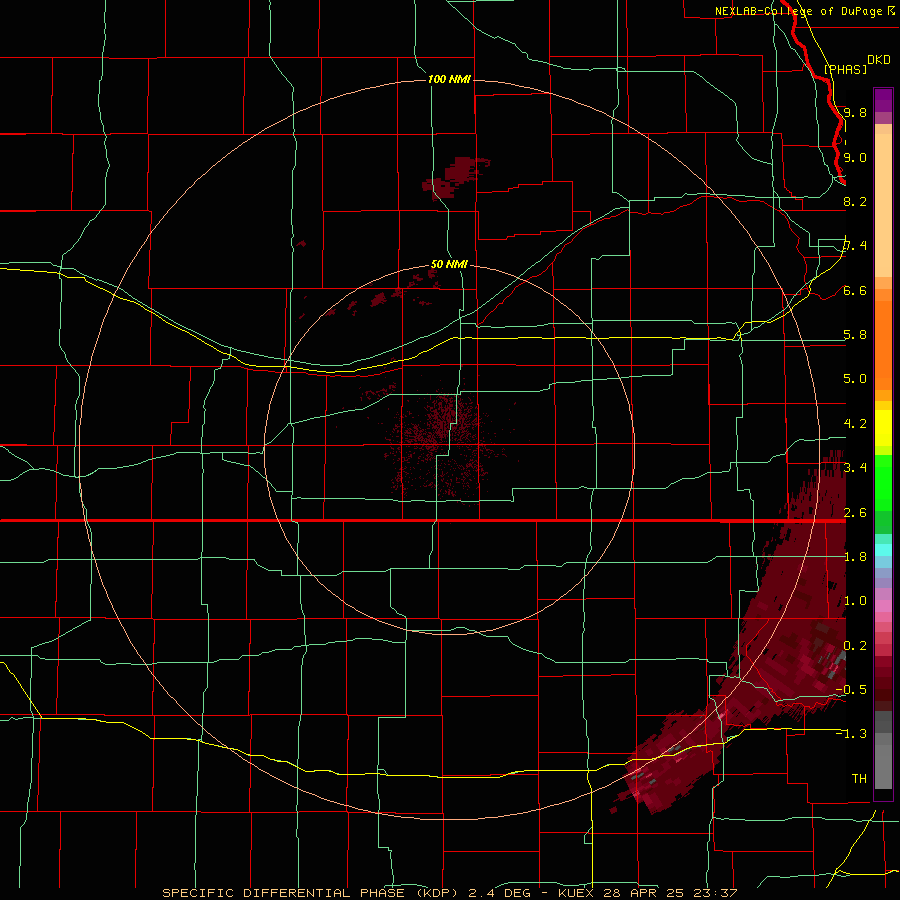Click the 3.4 scale value
This screenshot has height=900, width=900.
pos(855,468)
